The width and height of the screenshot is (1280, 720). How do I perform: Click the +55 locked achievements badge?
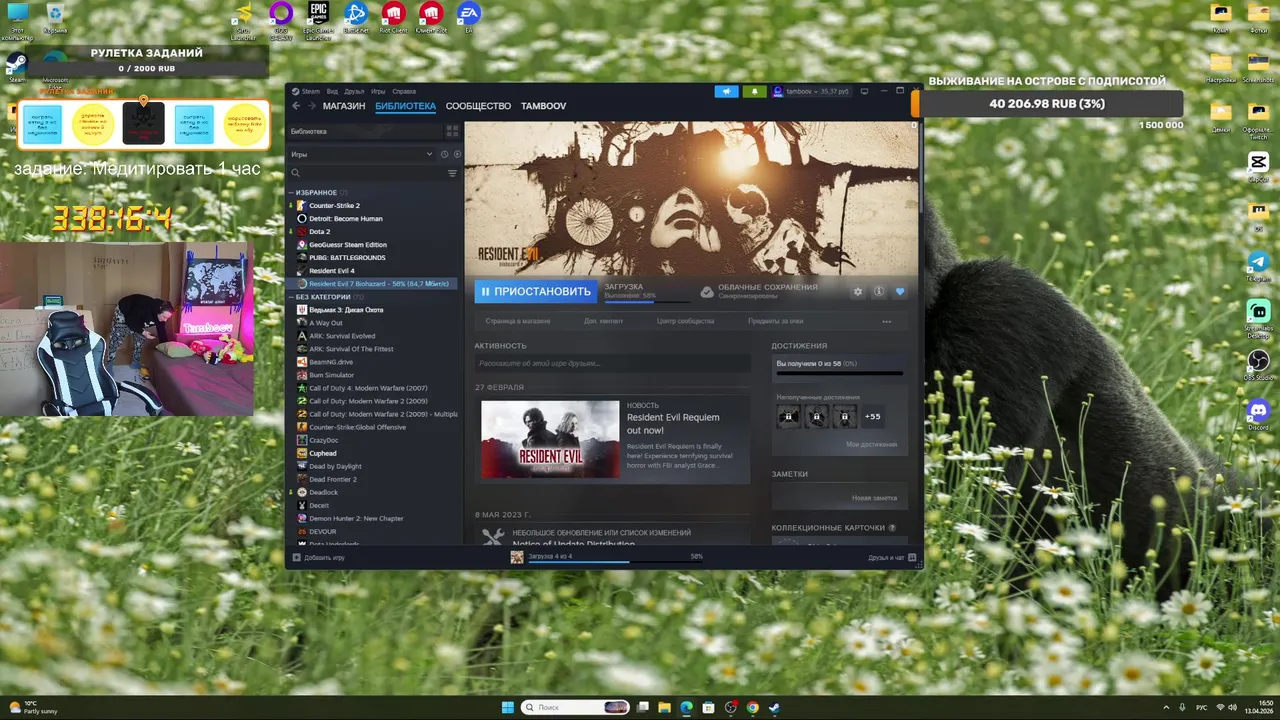(x=872, y=416)
